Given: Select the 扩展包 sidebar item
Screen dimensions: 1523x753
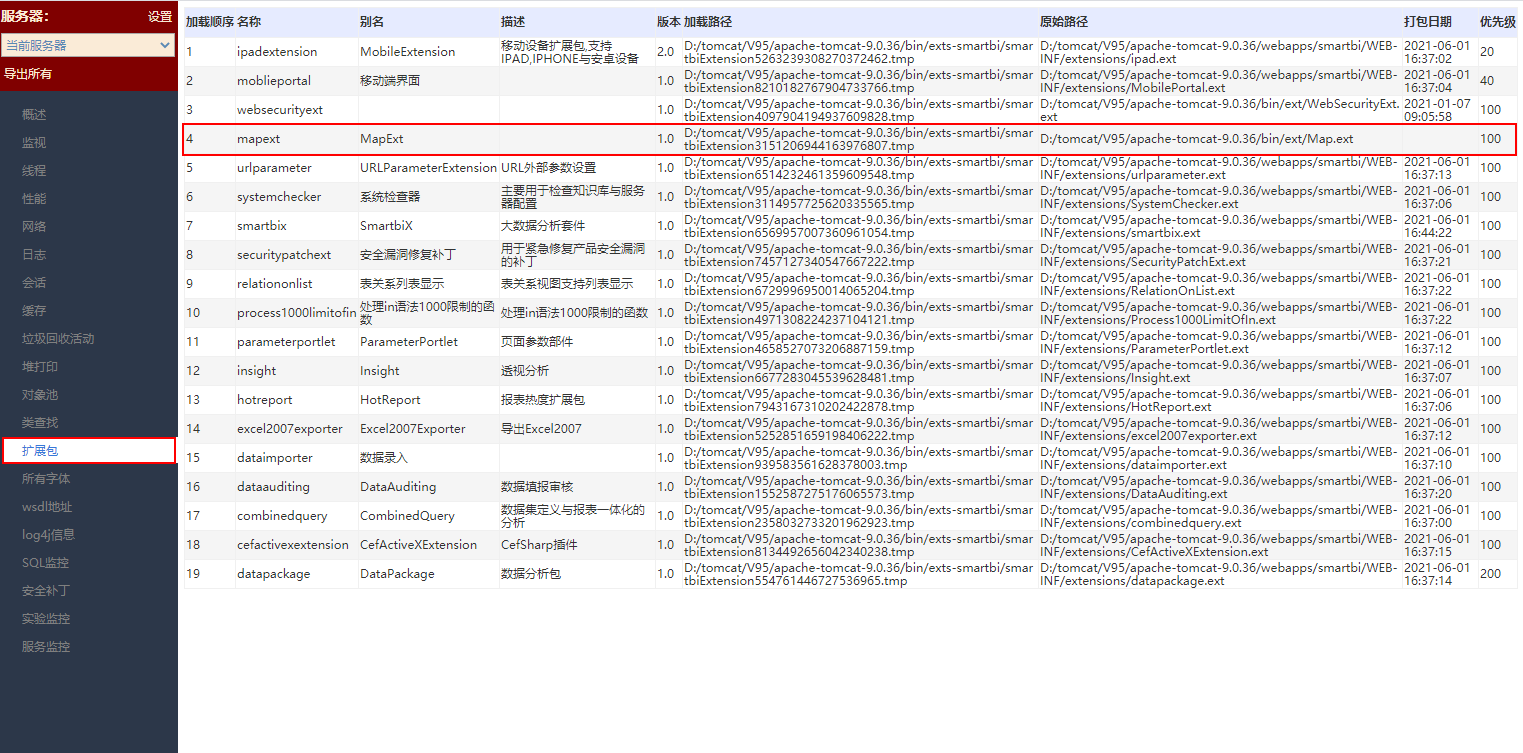Looking at the screenshot, I should tap(88, 451).
